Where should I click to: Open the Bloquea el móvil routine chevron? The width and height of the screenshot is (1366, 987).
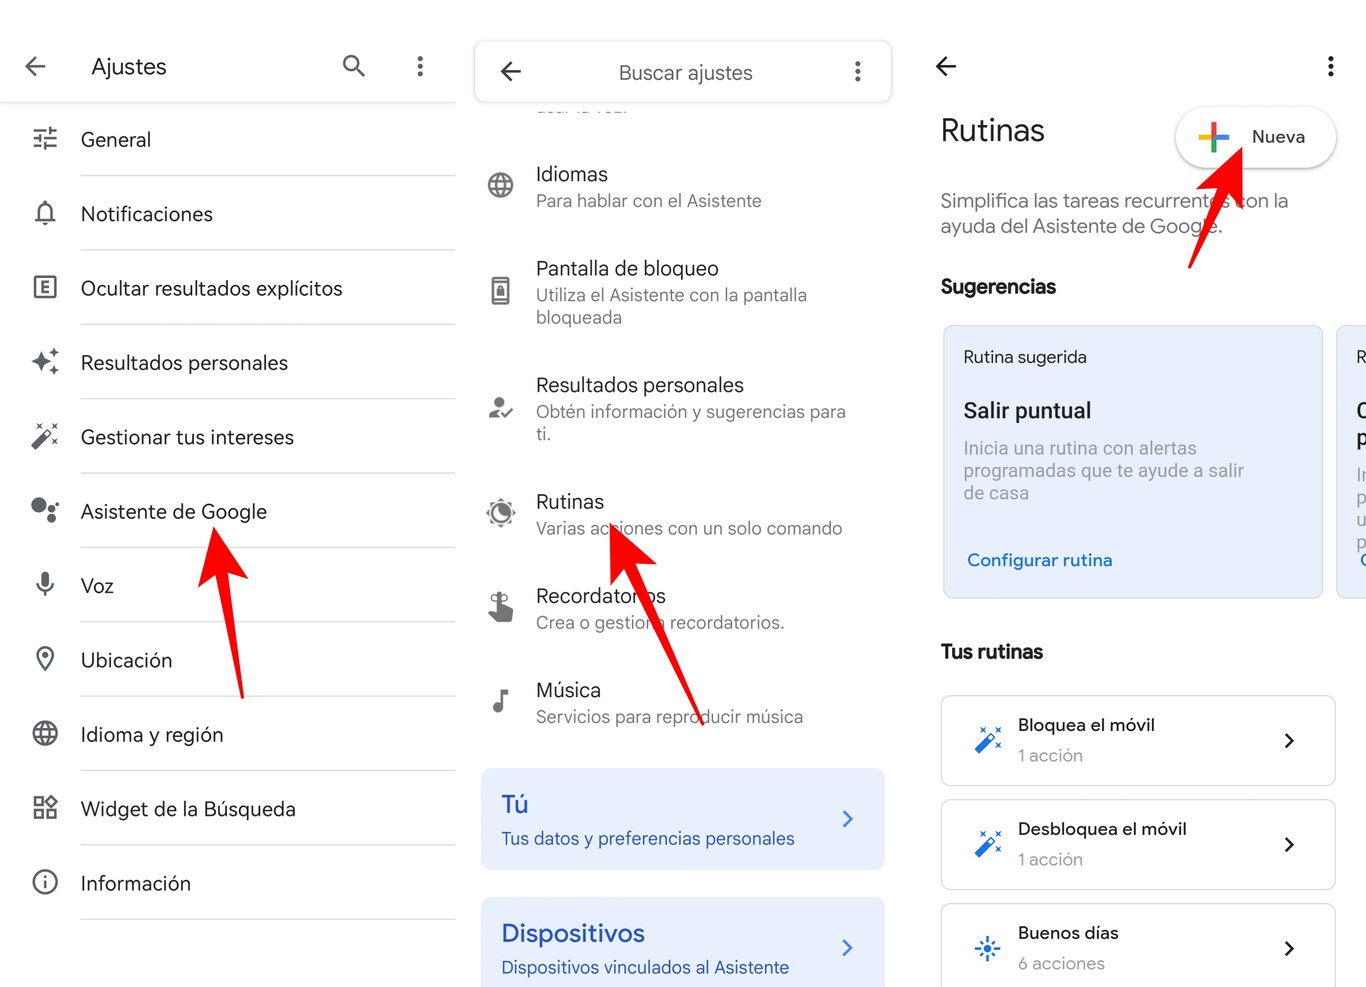coord(1289,741)
